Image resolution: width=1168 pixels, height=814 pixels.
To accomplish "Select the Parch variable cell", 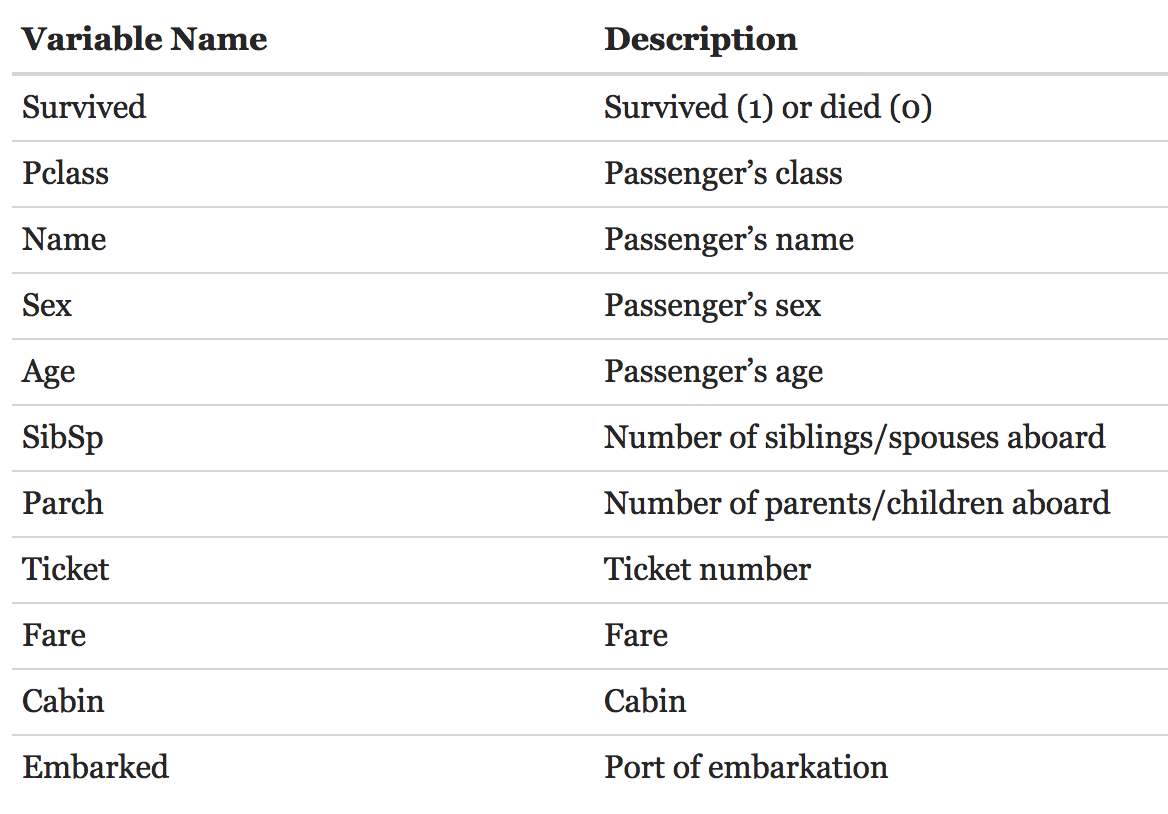I will click(x=63, y=503).
